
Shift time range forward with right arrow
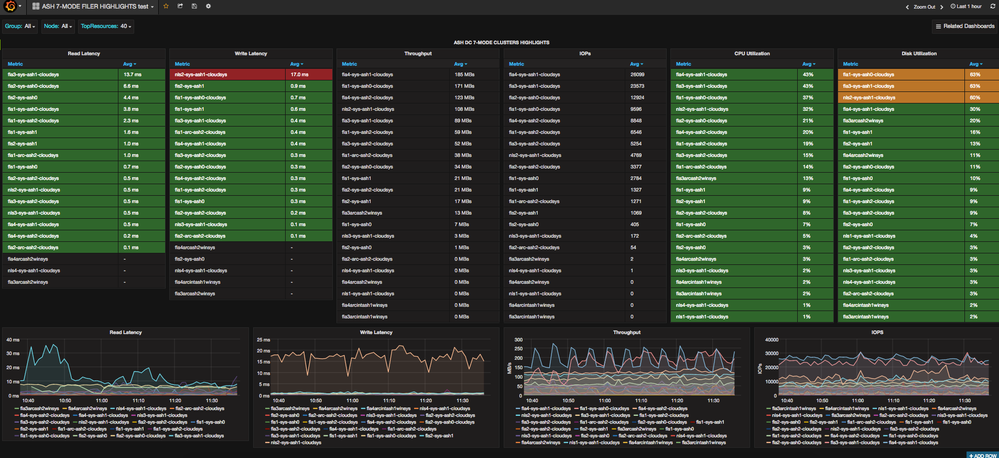click(940, 6)
